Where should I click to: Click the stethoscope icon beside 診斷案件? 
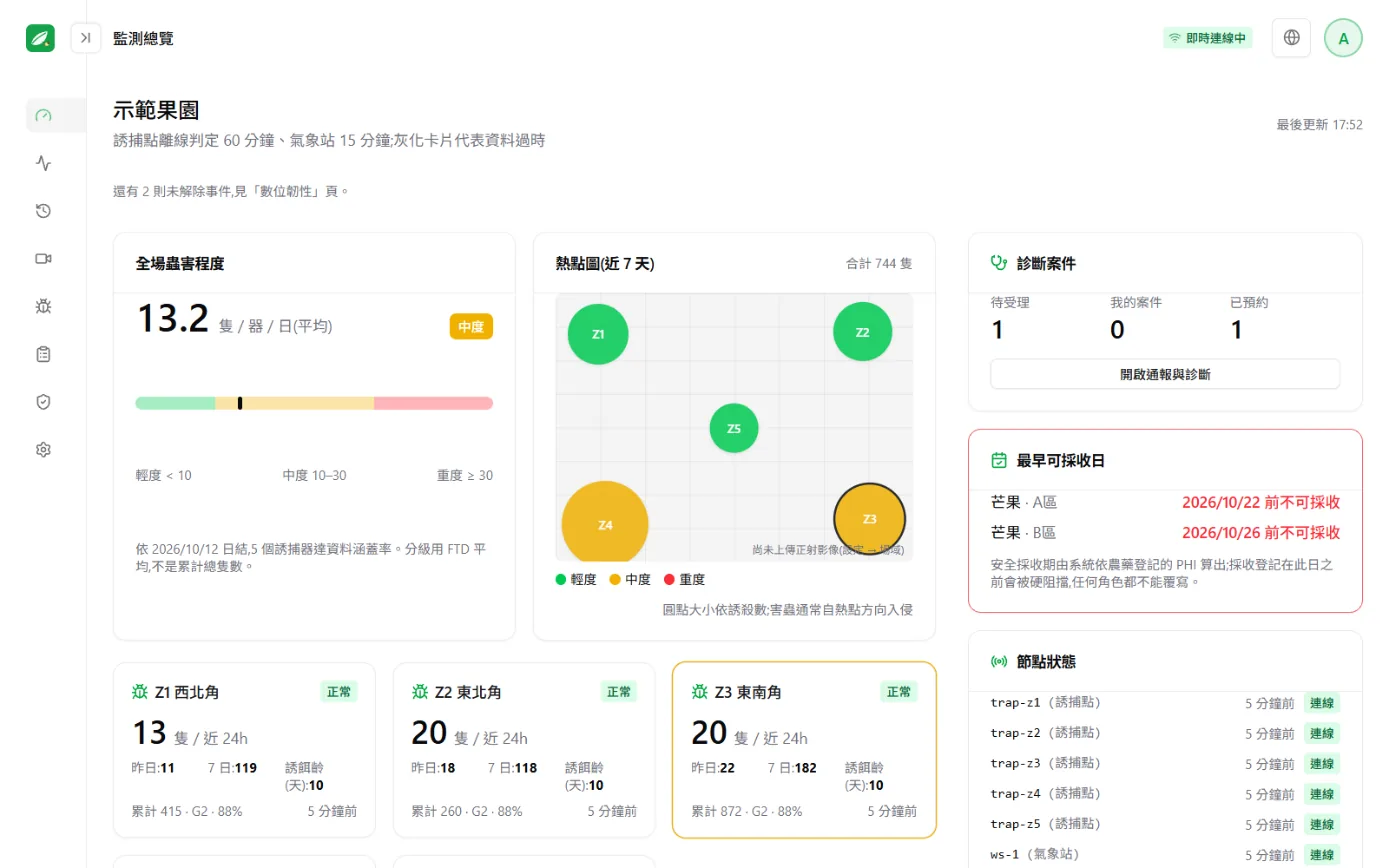(998, 263)
